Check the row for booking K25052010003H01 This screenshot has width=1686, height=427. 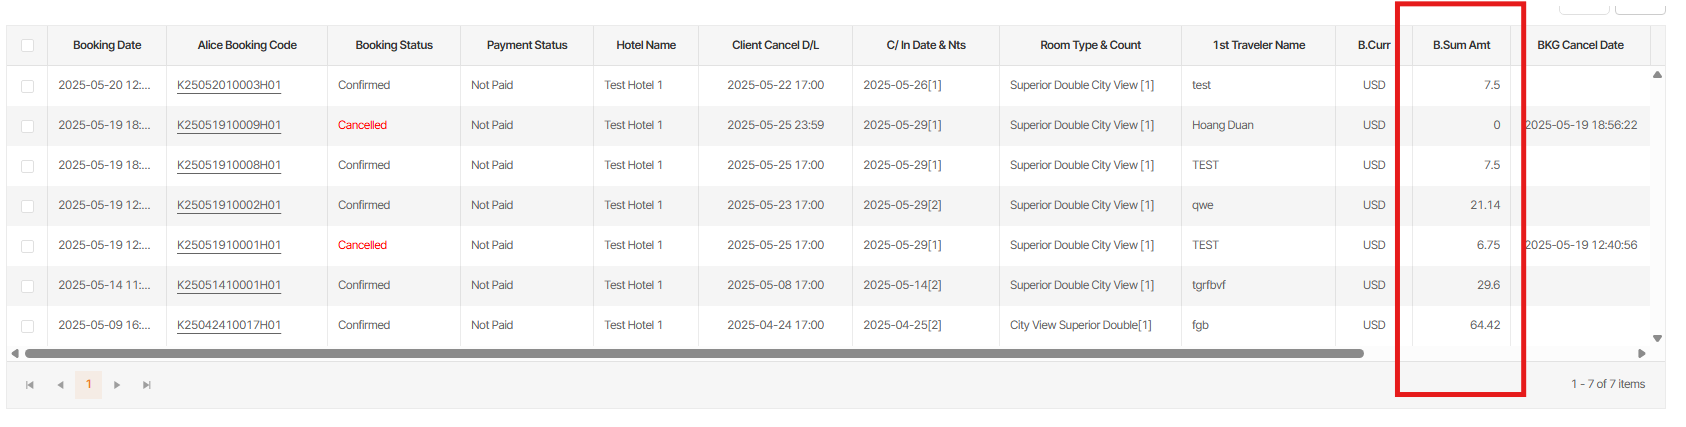[27, 86]
